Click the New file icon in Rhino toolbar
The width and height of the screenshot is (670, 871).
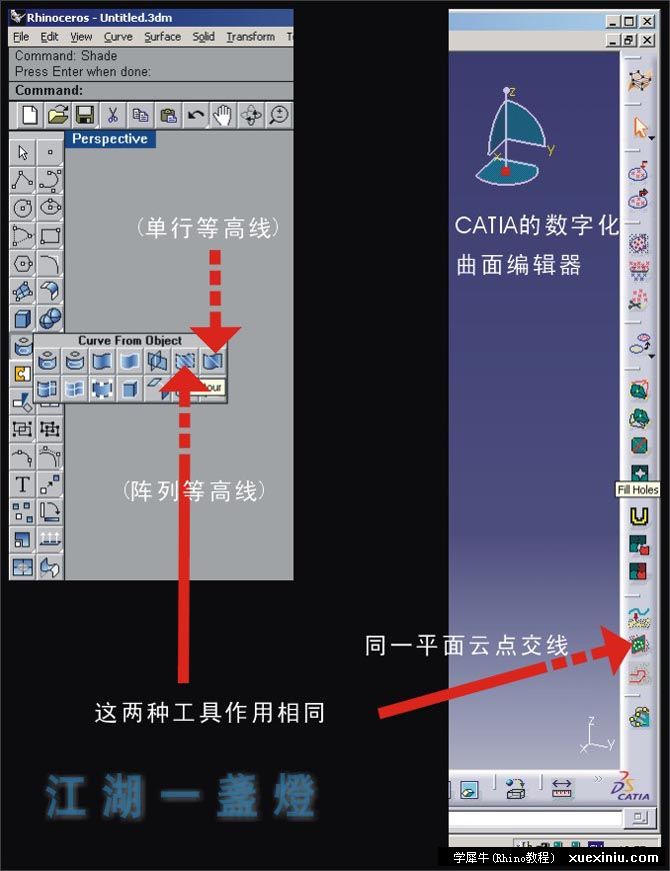click(30, 116)
